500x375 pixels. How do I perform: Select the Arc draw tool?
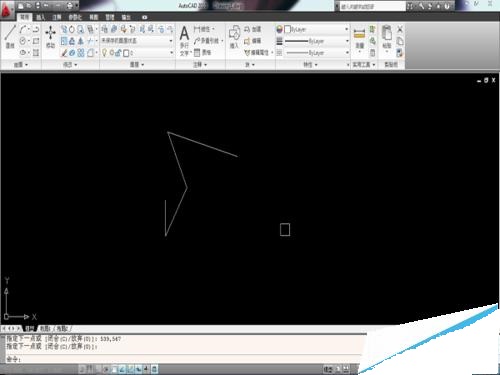pos(23,29)
